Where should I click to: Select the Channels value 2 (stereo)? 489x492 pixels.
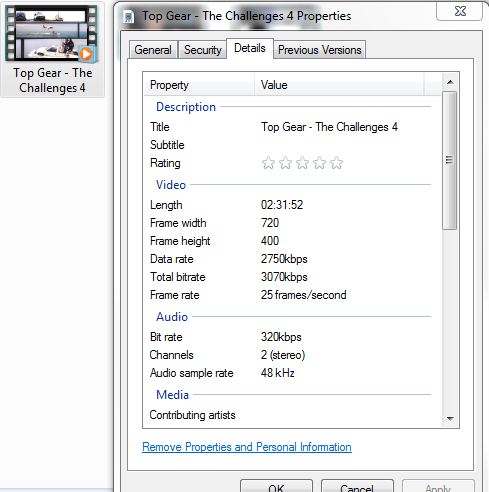click(x=283, y=355)
